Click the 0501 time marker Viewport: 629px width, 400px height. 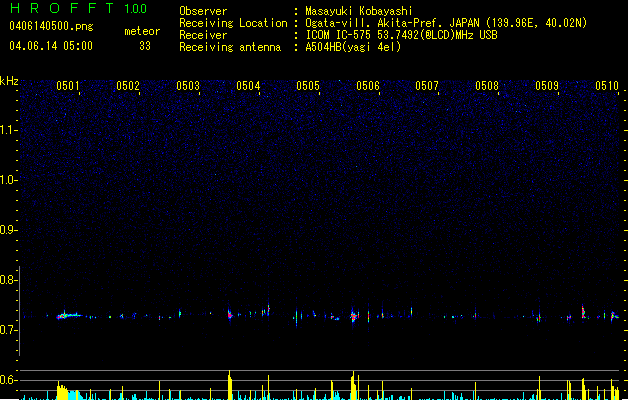point(67,86)
